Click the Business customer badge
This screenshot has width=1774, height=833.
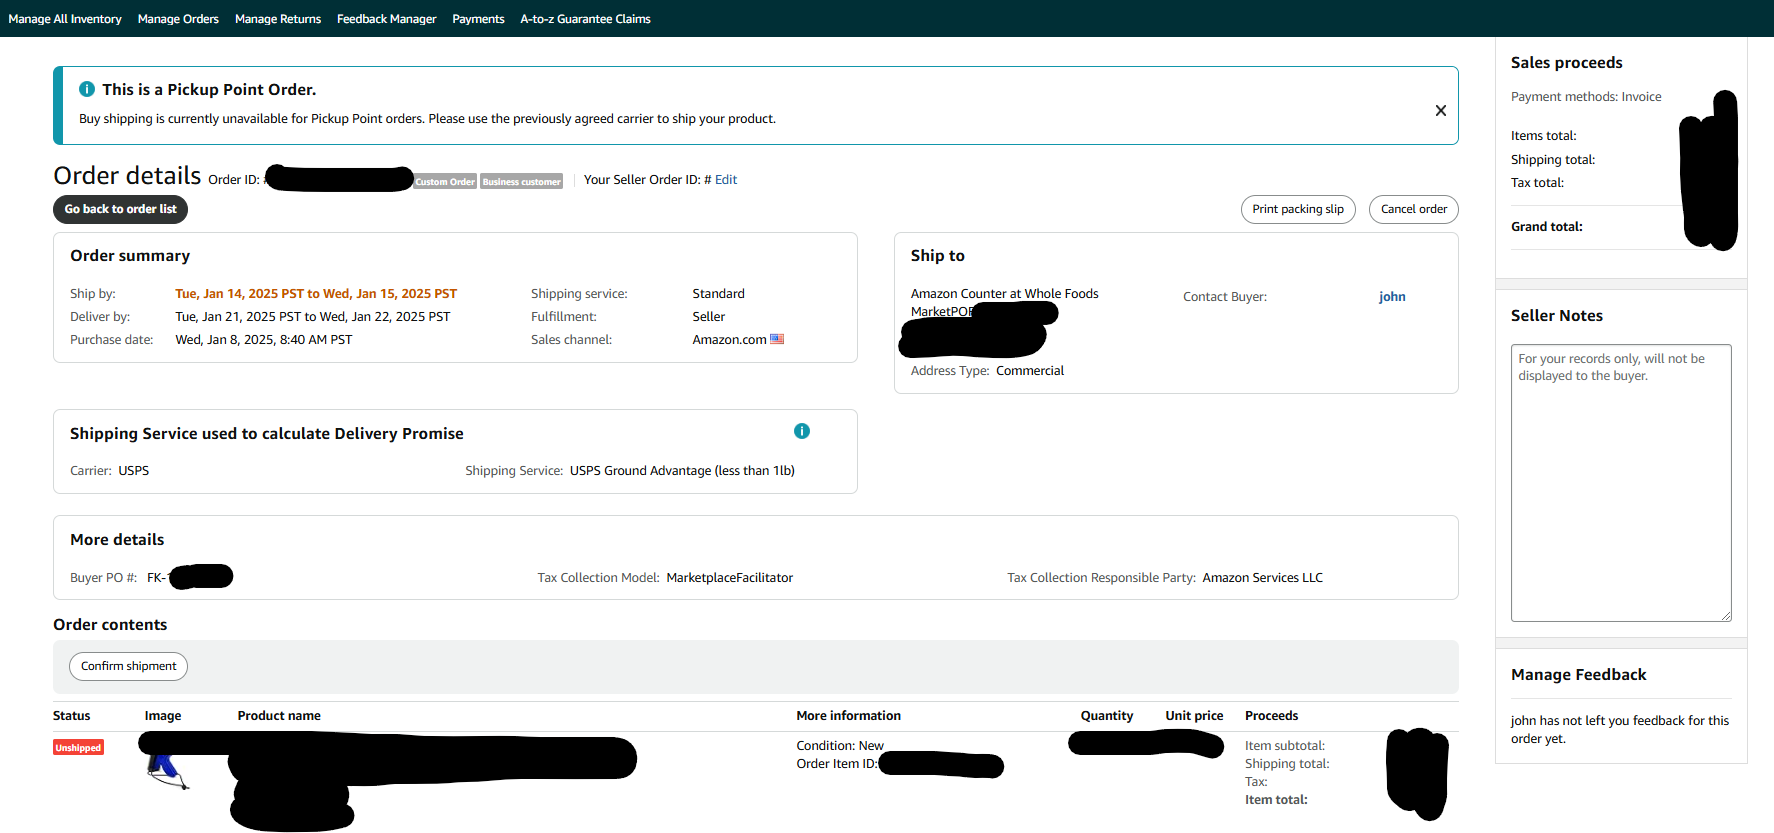point(521,181)
